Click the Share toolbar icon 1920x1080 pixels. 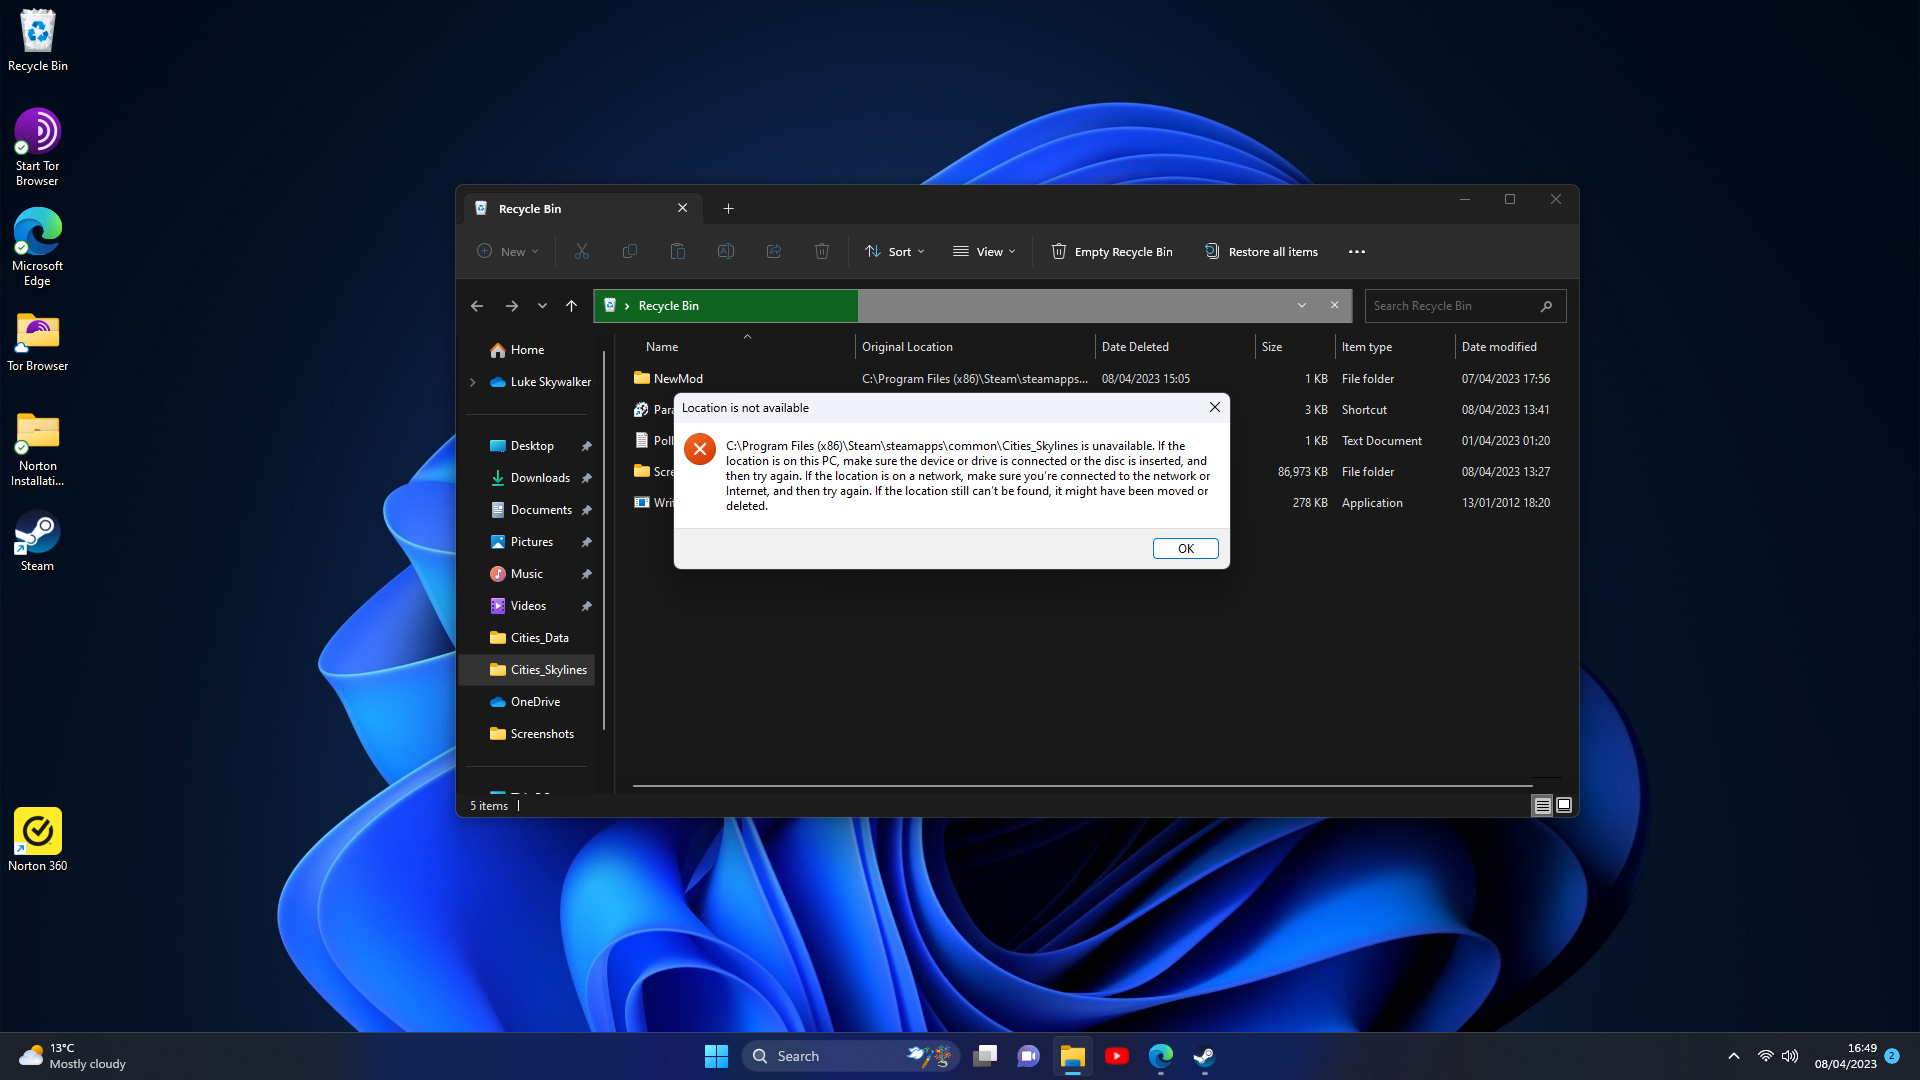tap(774, 251)
